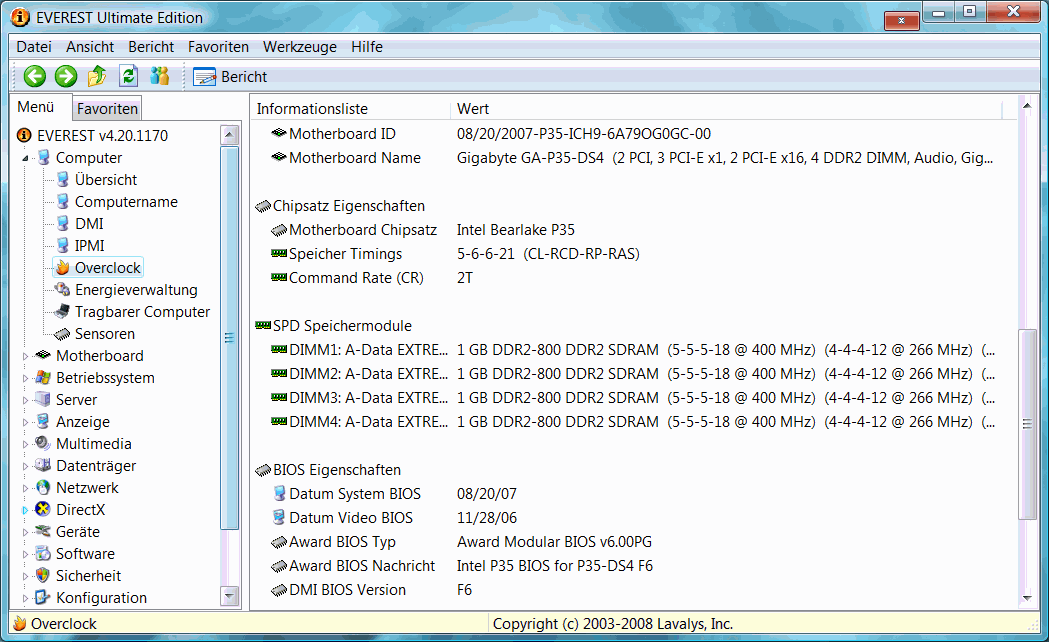
Task: Switch to the Menü tab
Action: pyautogui.click(x=35, y=107)
